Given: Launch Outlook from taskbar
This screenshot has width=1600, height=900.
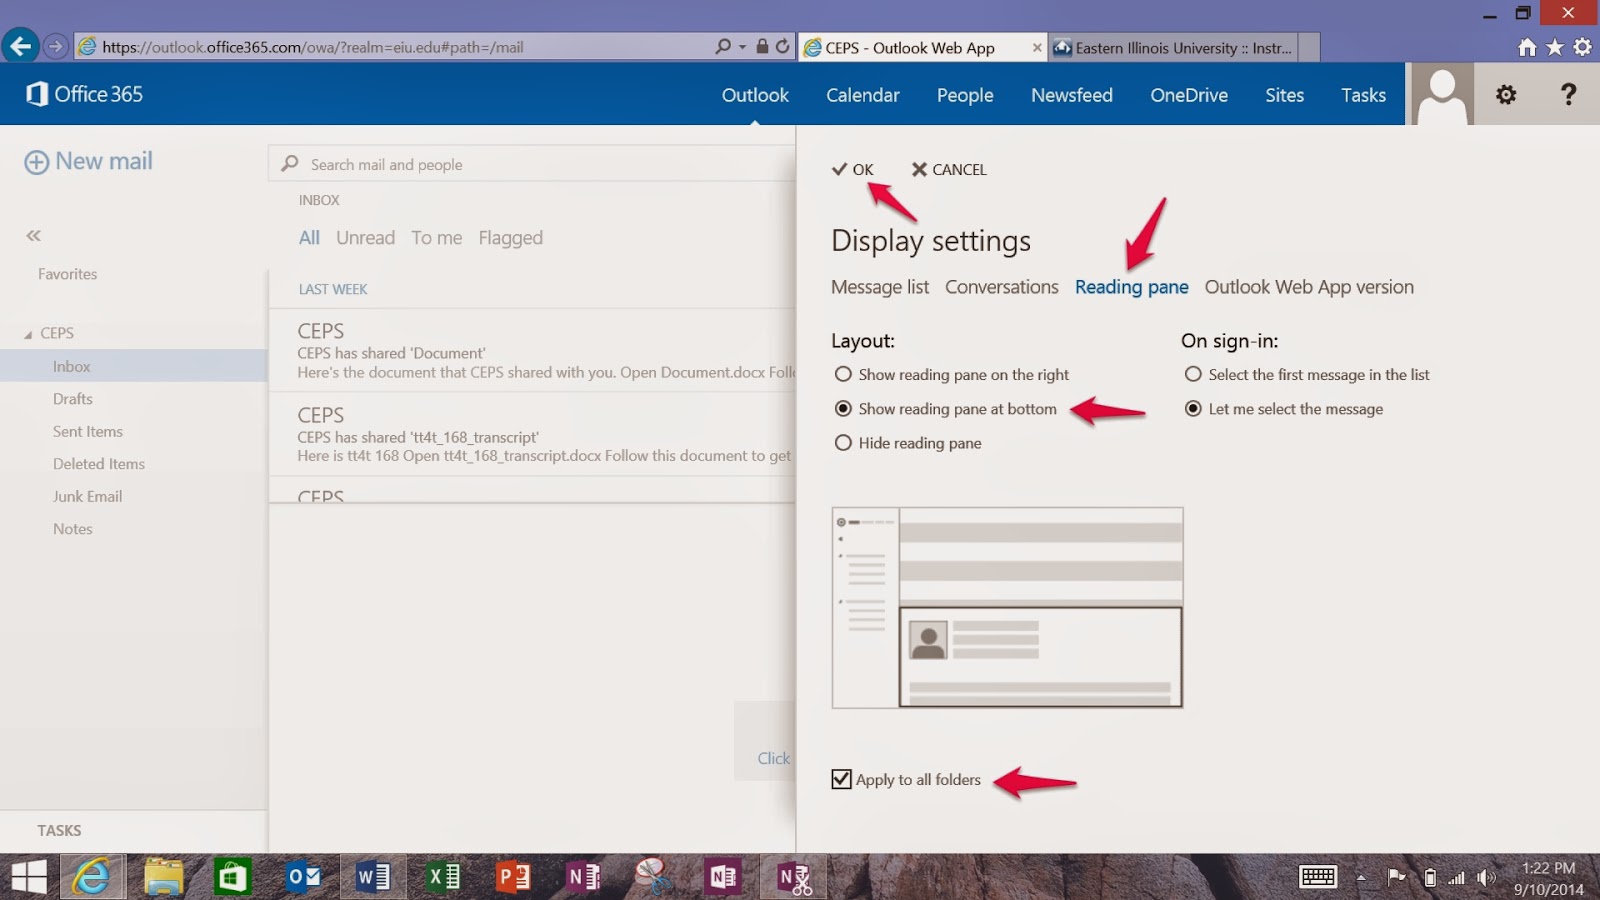Looking at the screenshot, I should (x=303, y=877).
